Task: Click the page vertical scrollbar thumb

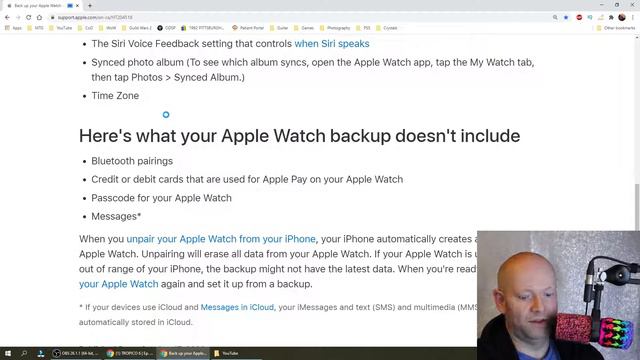Action: (637, 207)
